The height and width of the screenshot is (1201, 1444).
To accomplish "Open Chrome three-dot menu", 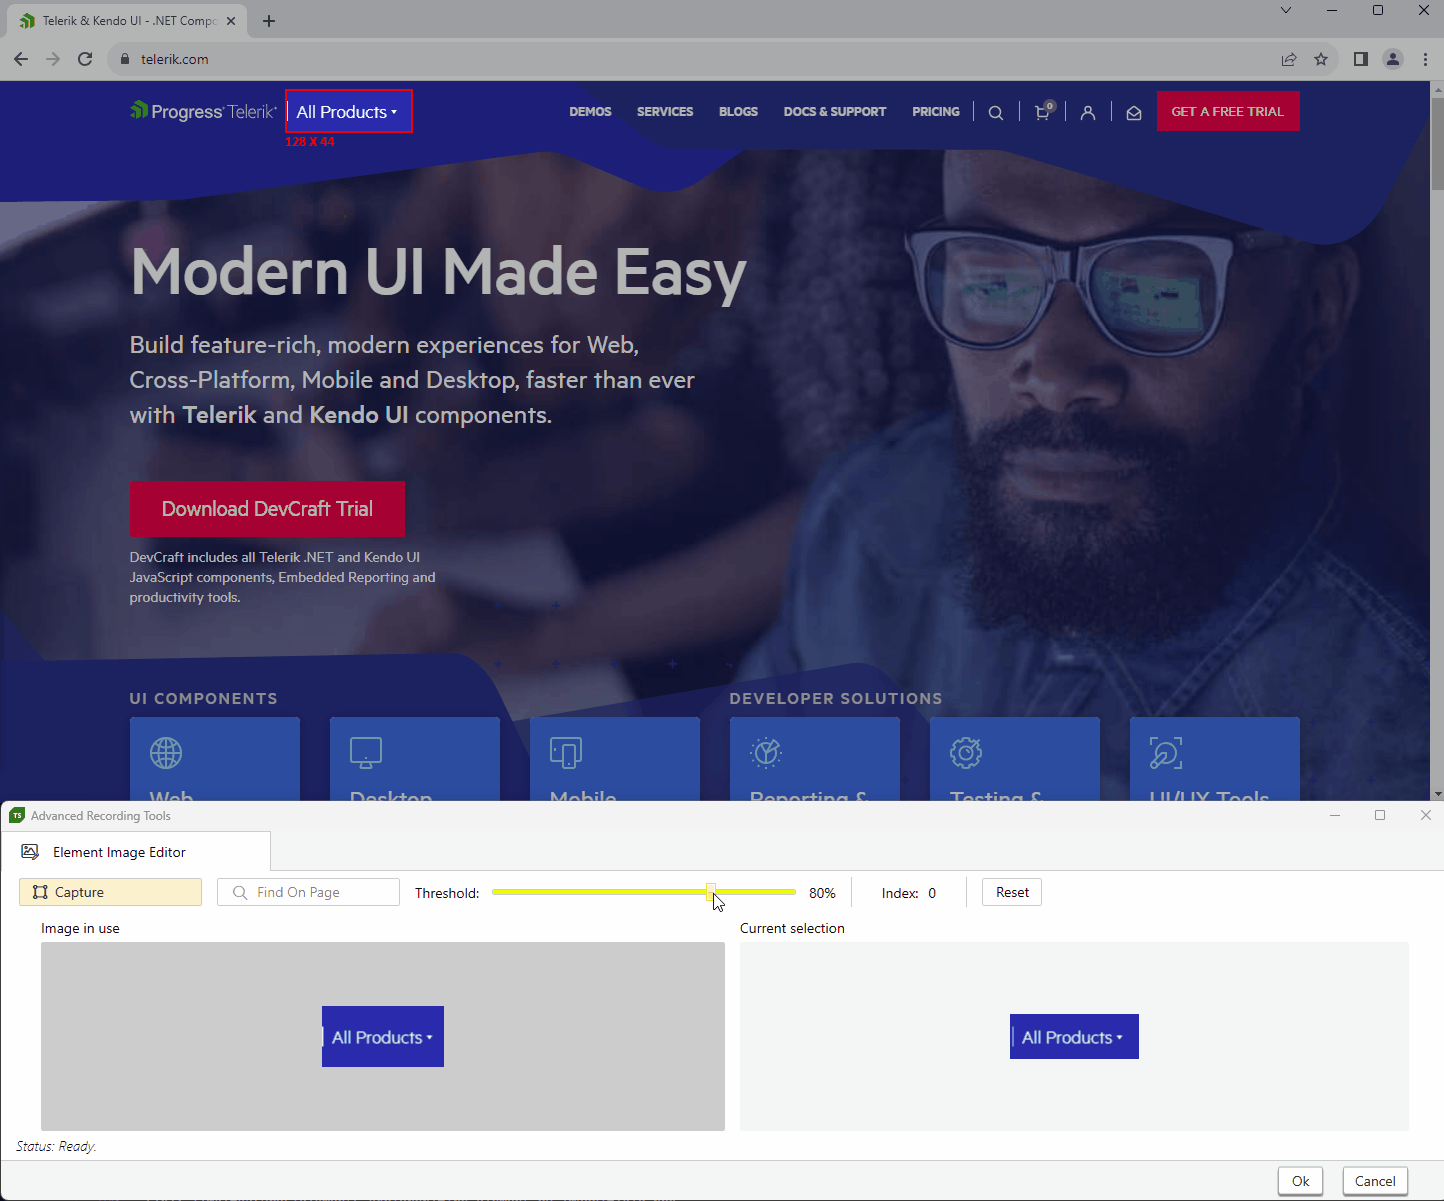I will [x=1425, y=59].
